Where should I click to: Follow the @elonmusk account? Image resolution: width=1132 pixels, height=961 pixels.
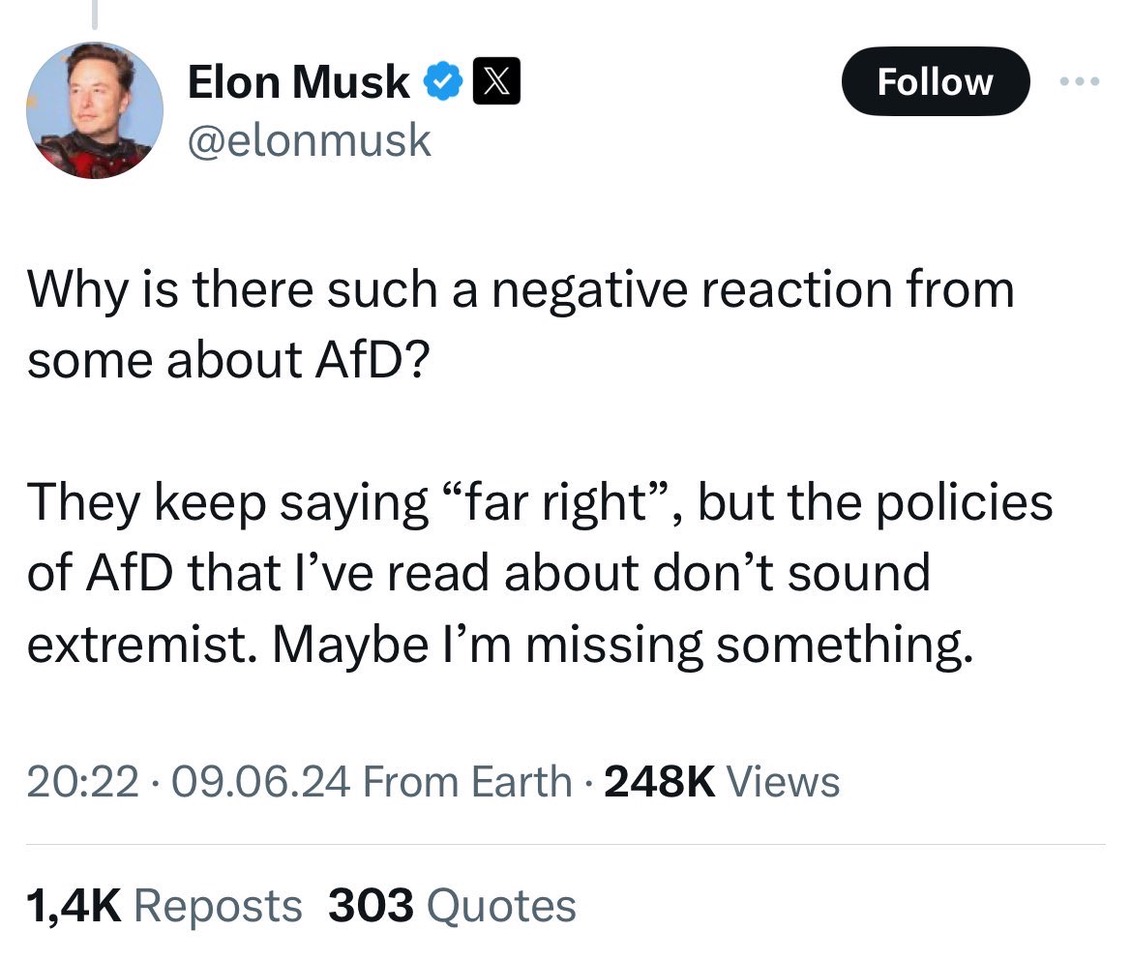pos(935,82)
